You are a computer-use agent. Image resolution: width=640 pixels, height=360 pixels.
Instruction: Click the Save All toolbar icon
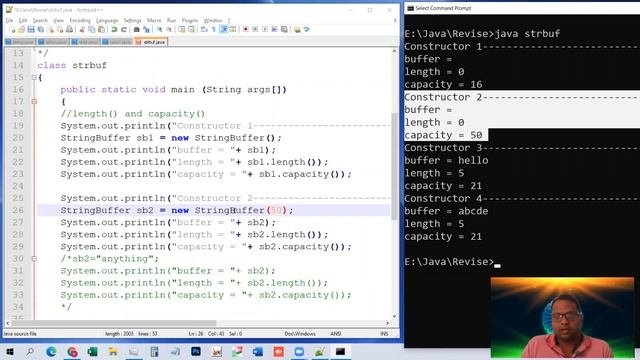click(40, 29)
